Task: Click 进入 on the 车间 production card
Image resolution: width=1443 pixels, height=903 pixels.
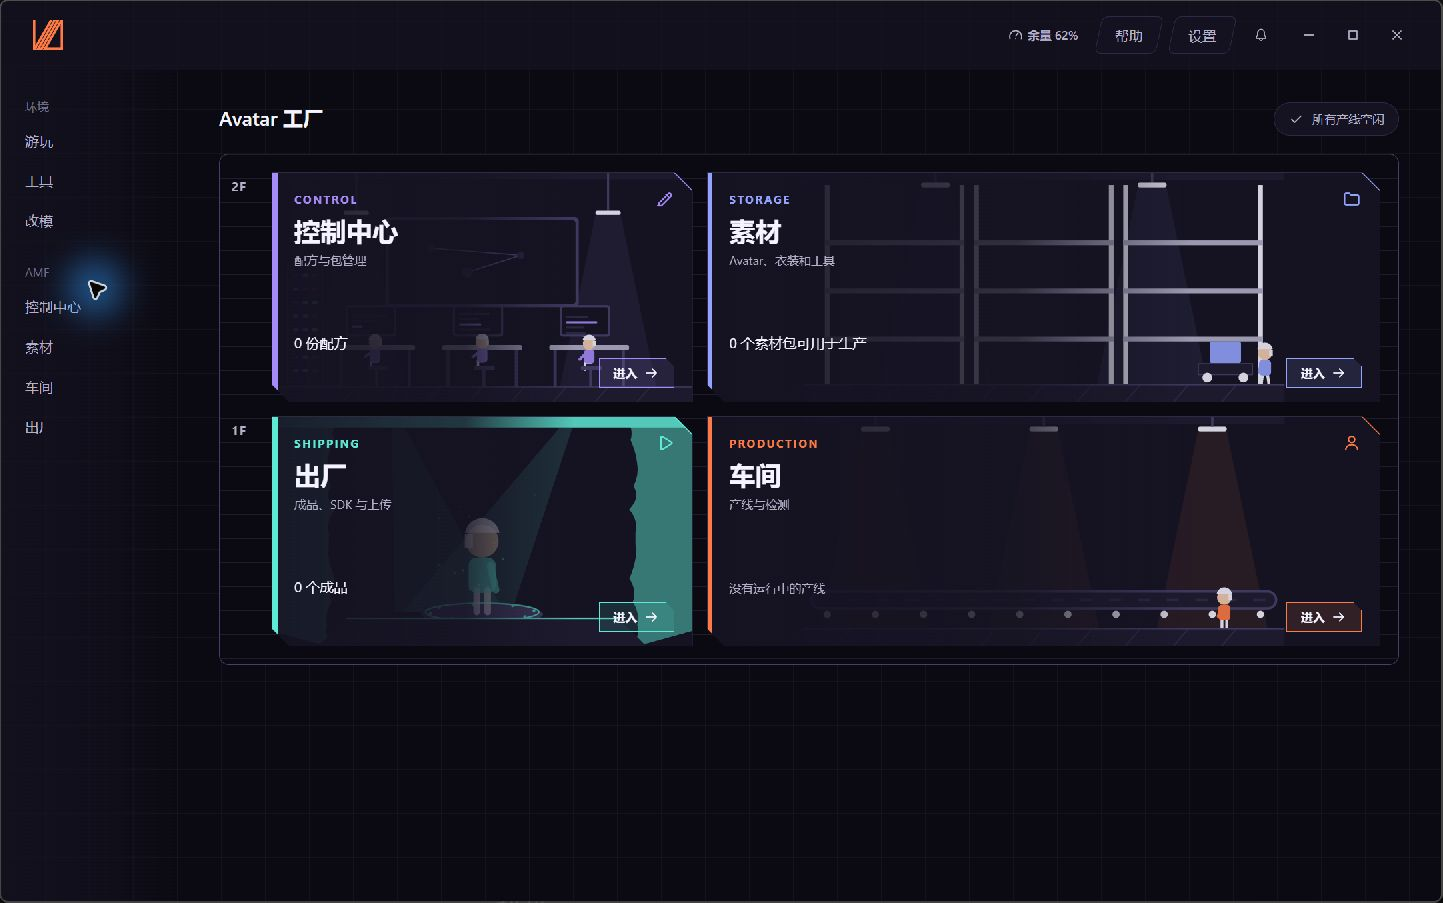Action: [1323, 617]
